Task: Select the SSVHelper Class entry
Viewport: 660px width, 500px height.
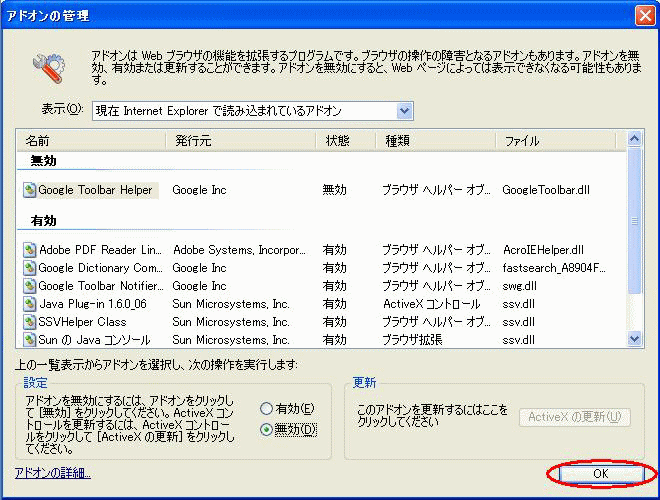Action: (x=82, y=322)
